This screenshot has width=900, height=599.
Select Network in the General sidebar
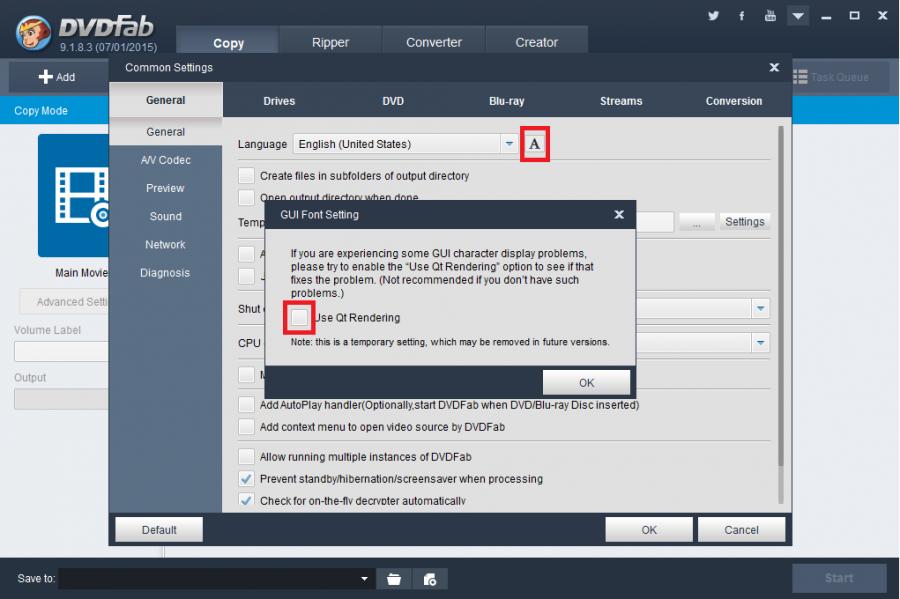coord(165,245)
